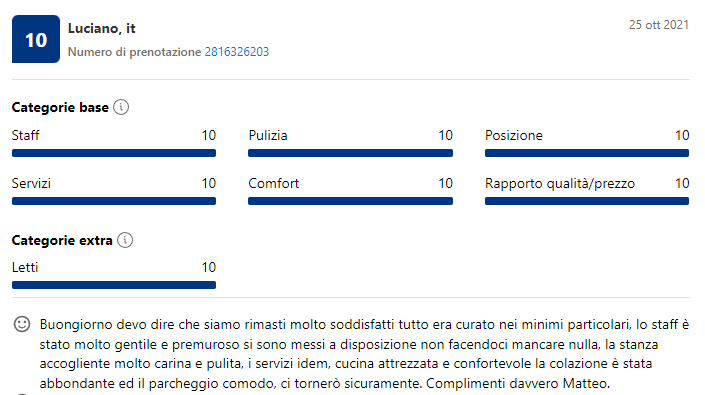Click the Rapporto qualità/prezzo rating bar
Screen dimensions: 705x395
pos(587,201)
